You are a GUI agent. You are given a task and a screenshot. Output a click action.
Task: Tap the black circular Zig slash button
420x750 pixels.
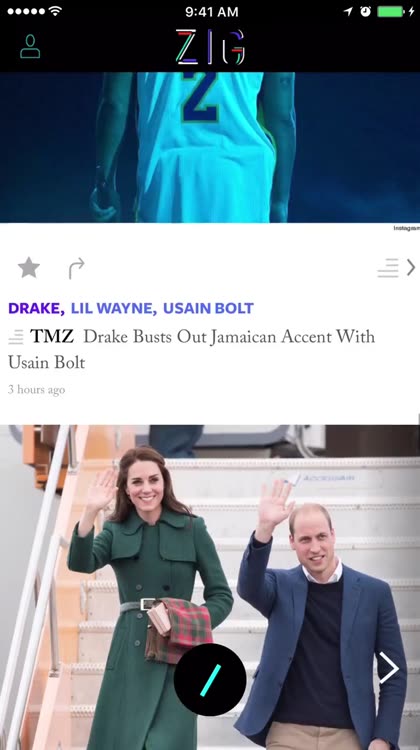[x=210, y=680]
